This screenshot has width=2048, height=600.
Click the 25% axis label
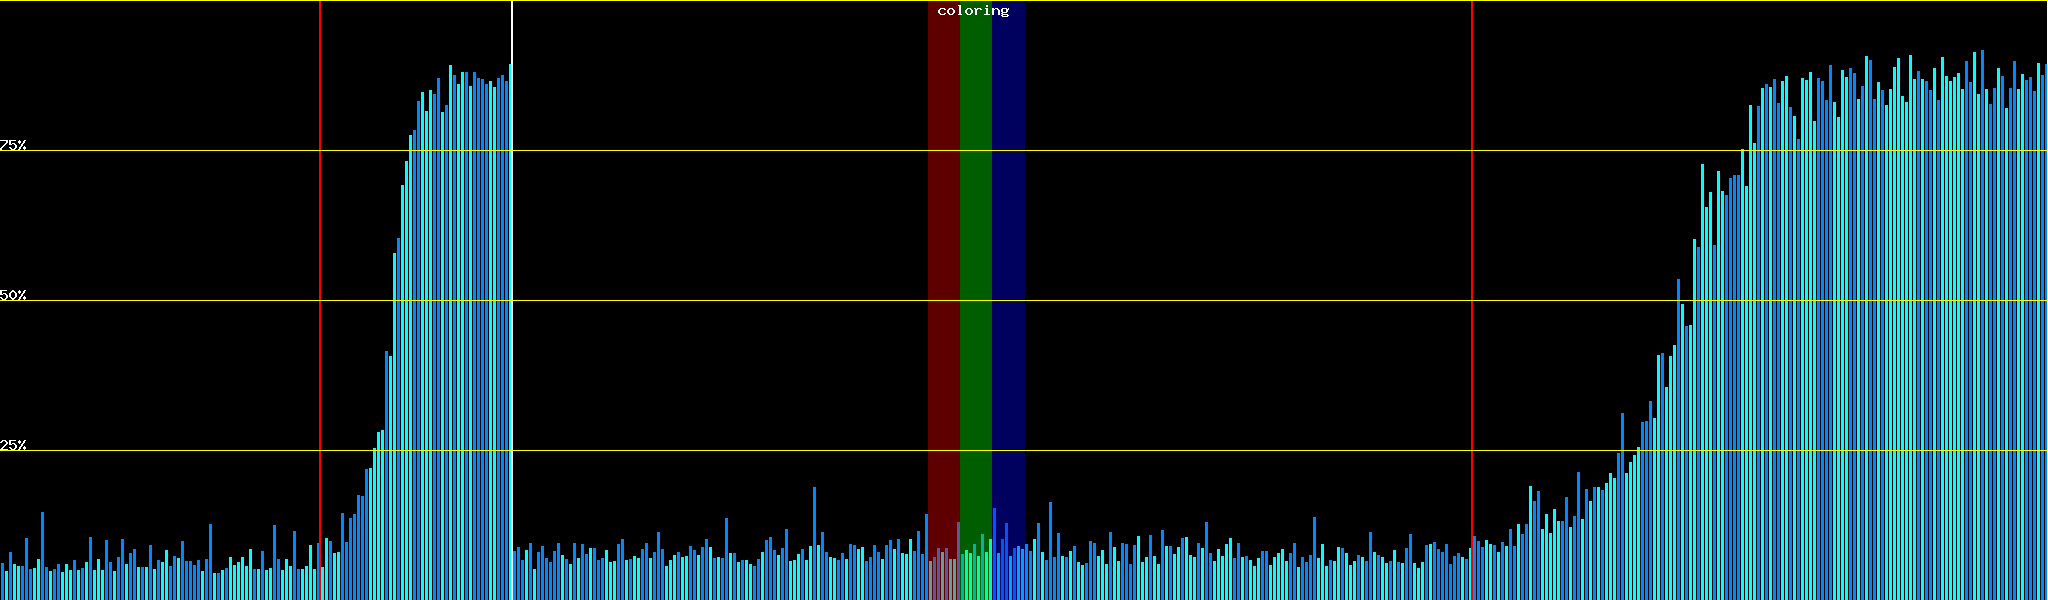coord(13,445)
